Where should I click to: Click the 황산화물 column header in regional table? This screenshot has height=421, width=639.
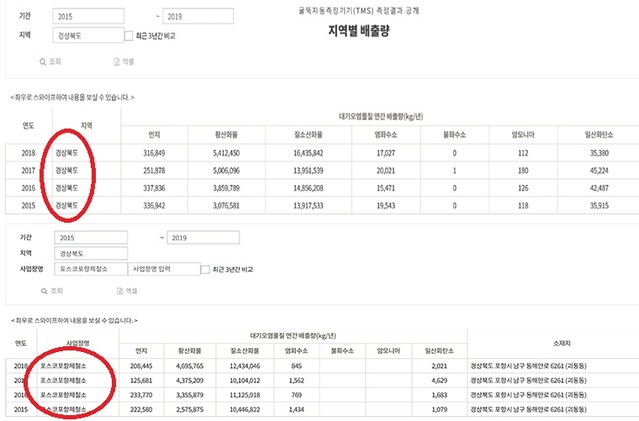[x=226, y=134]
